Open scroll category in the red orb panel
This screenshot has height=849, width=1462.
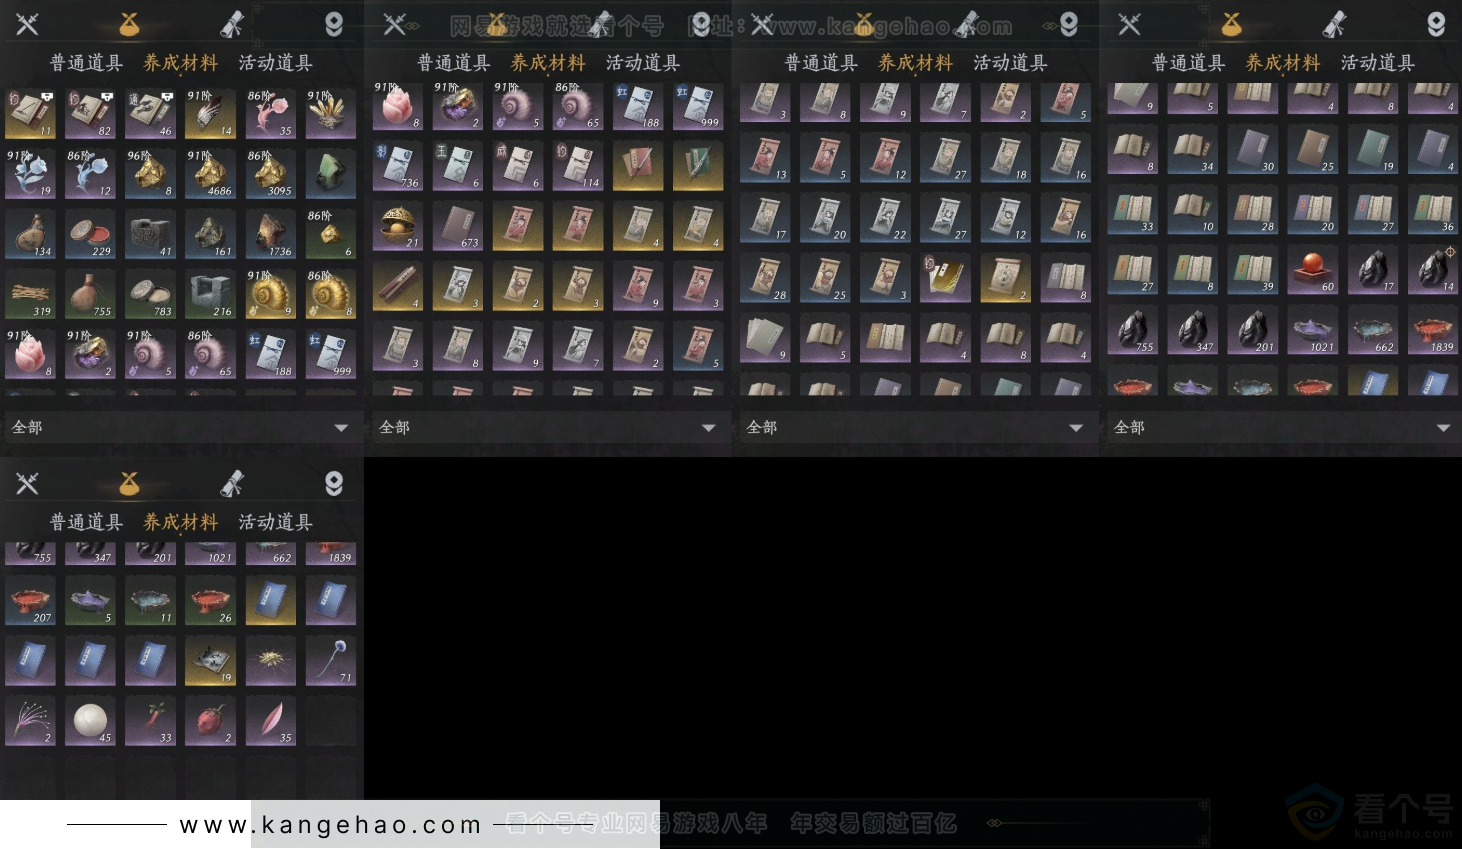(x=1334, y=24)
